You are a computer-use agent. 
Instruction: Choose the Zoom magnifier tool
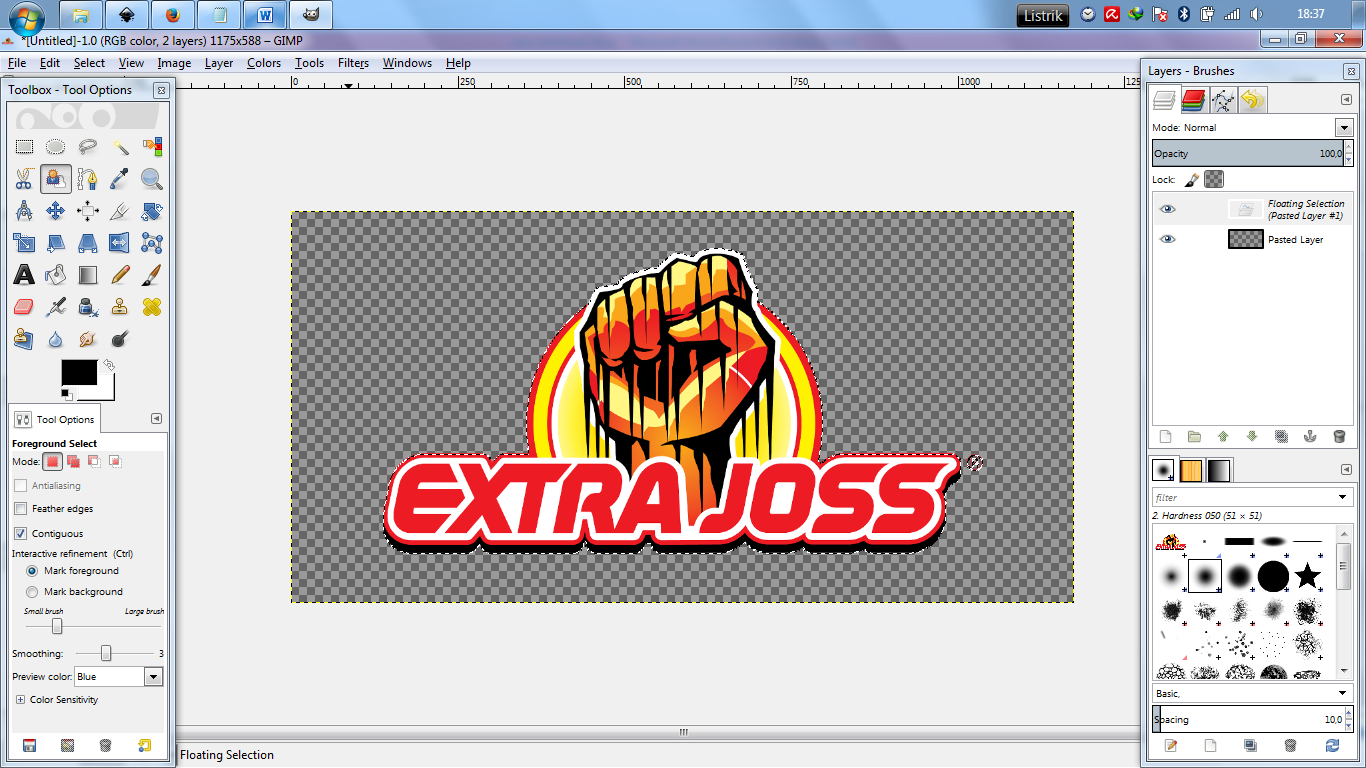152,179
